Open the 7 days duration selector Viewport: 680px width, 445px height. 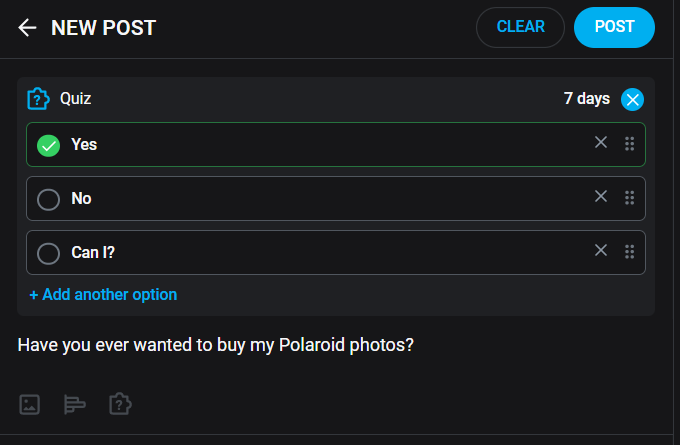click(x=586, y=99)
